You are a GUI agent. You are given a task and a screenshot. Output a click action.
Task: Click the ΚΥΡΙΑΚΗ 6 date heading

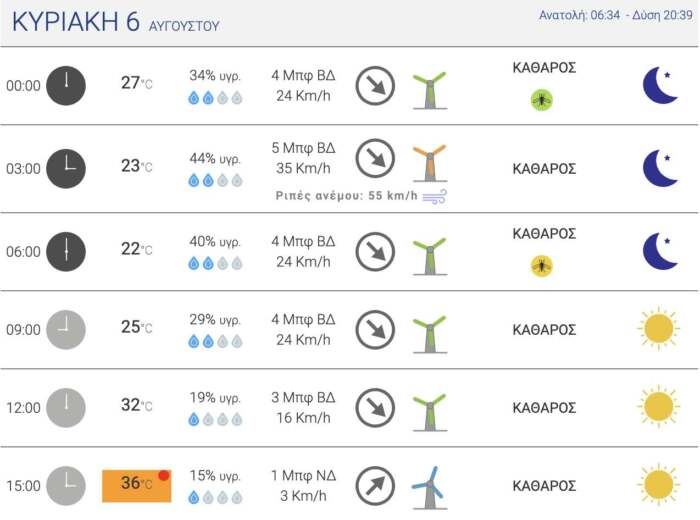point(76,24)
